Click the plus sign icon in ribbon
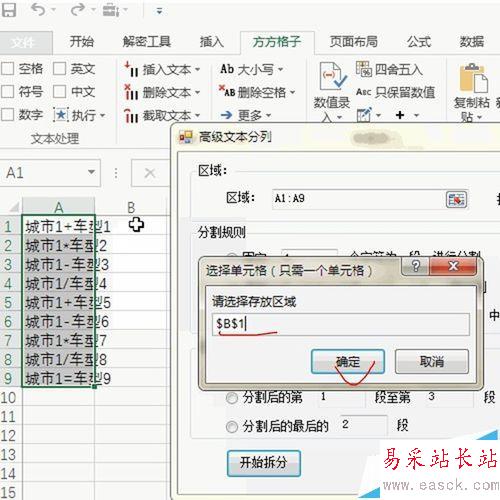 tap(400, 115)
